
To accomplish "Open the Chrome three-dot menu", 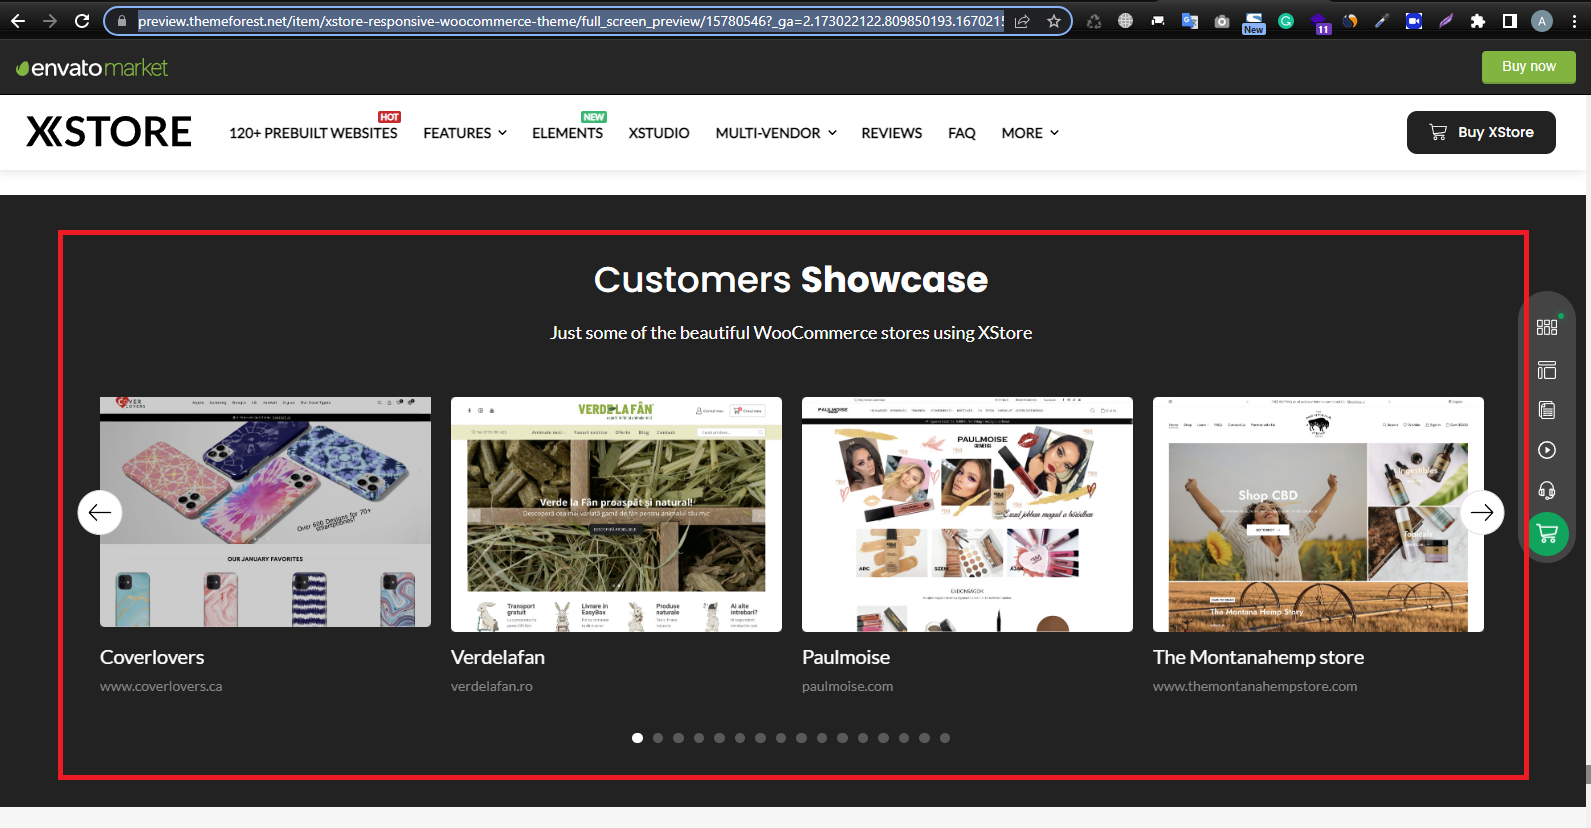I will 1574,21.
